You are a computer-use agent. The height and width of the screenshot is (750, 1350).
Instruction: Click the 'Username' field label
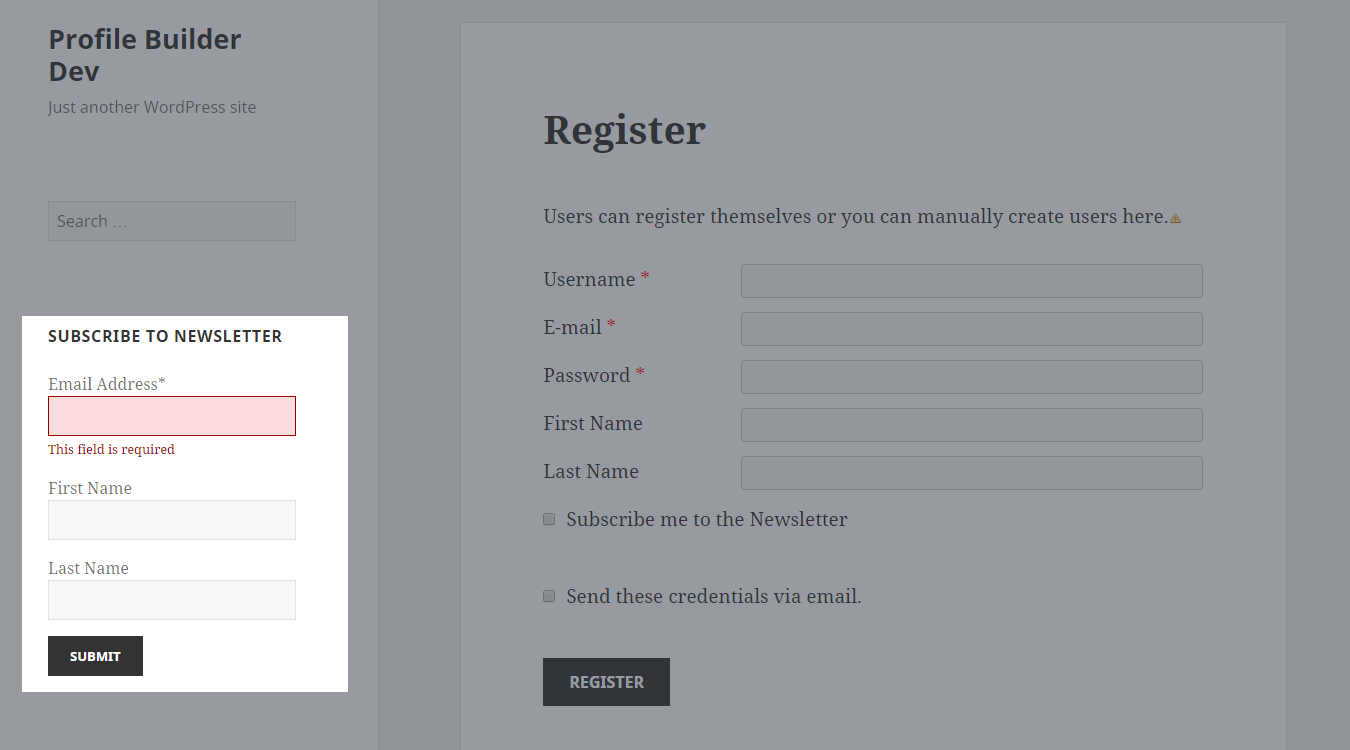click(589, 279)
